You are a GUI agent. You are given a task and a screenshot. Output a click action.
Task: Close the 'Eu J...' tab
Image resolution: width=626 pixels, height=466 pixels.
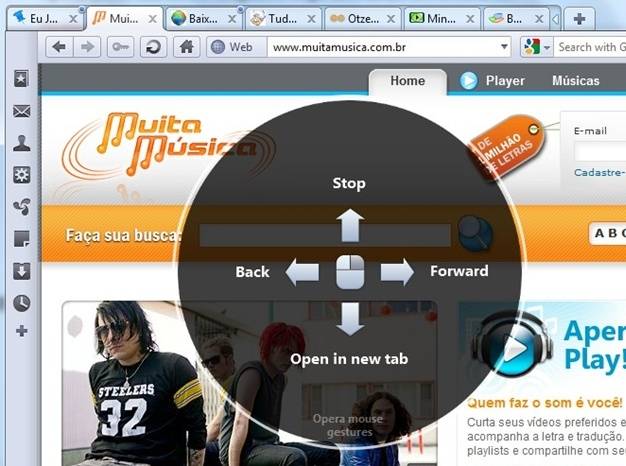click(73, 19)
